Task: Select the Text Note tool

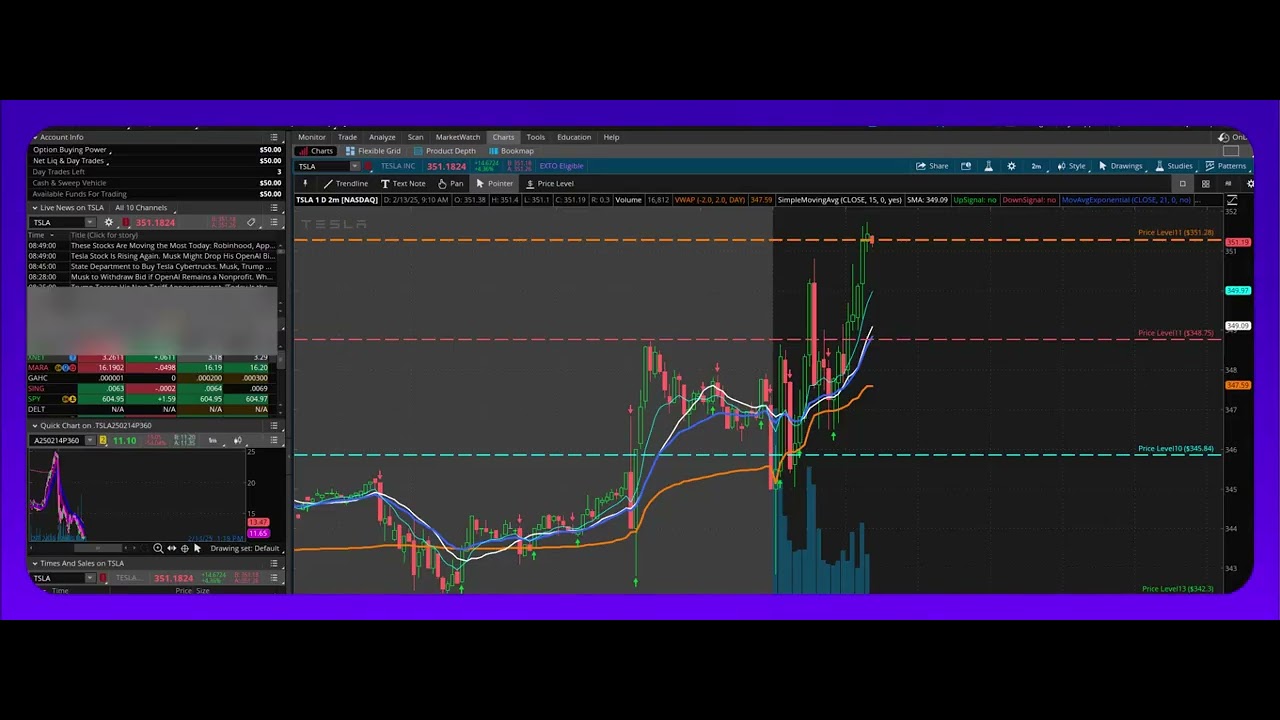Action: (403, 184)
